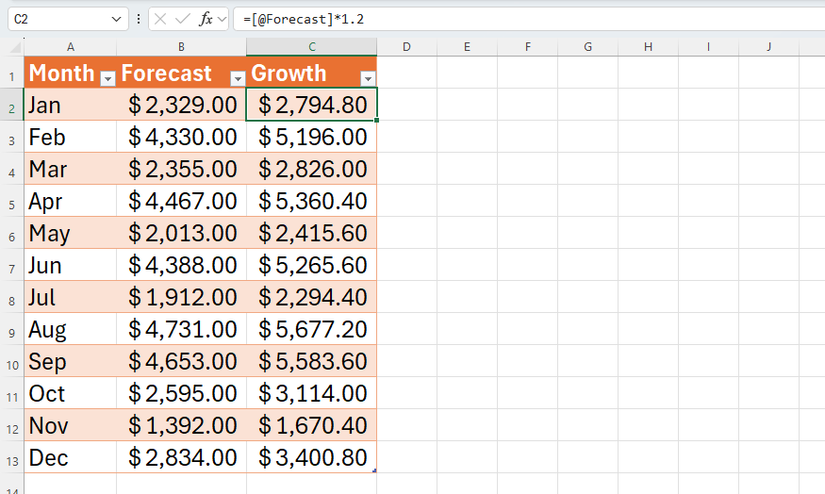Select the May cell
Image resolution: width=825 pixels, height=494 pixels.
click(71, 233)
